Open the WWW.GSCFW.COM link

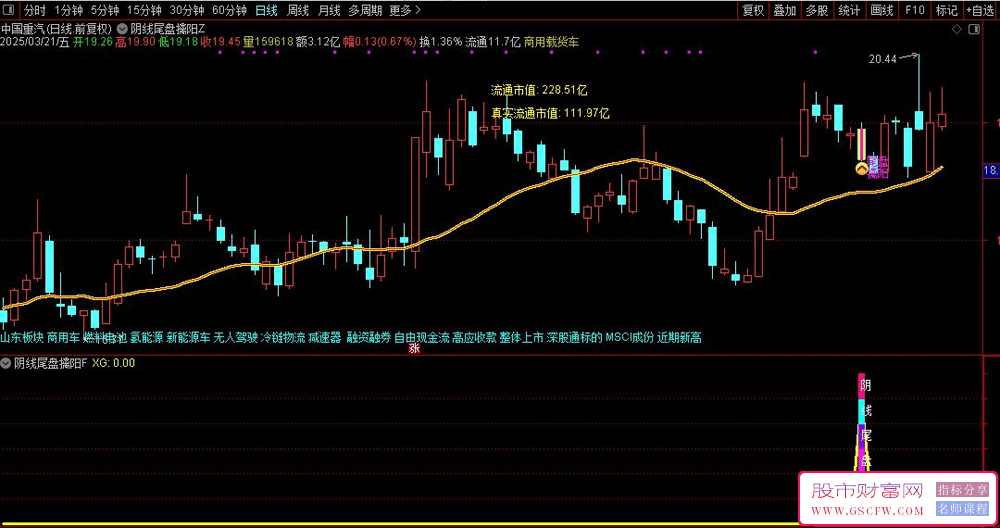pos(867,511)
